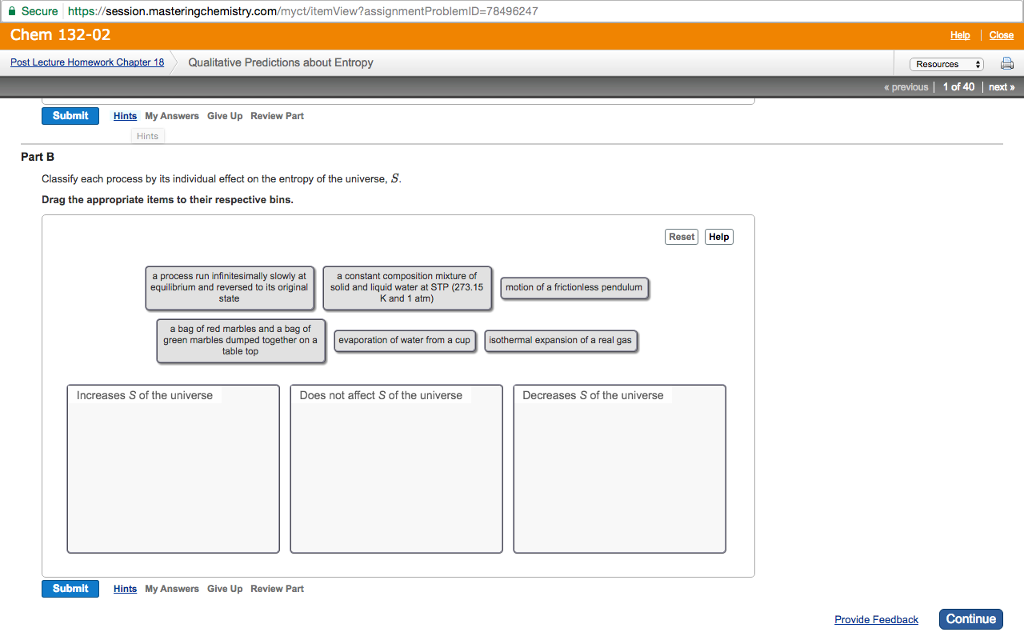The width and height of the screenshot is (1024, 640).
Task: Click the Close link in header
Action: tap(1001, 35)
